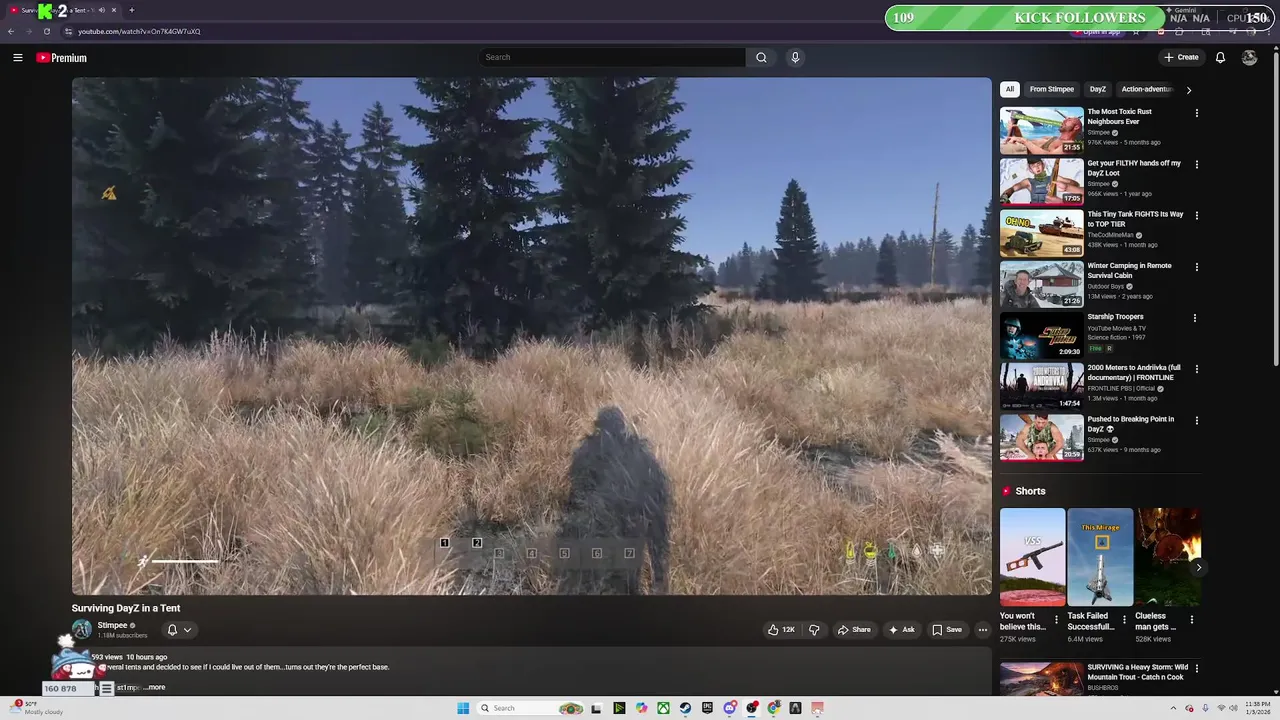This screenshot has width=1280, height=720.
Task: Open YouTube notifications bell in header
Action: 1220,57
